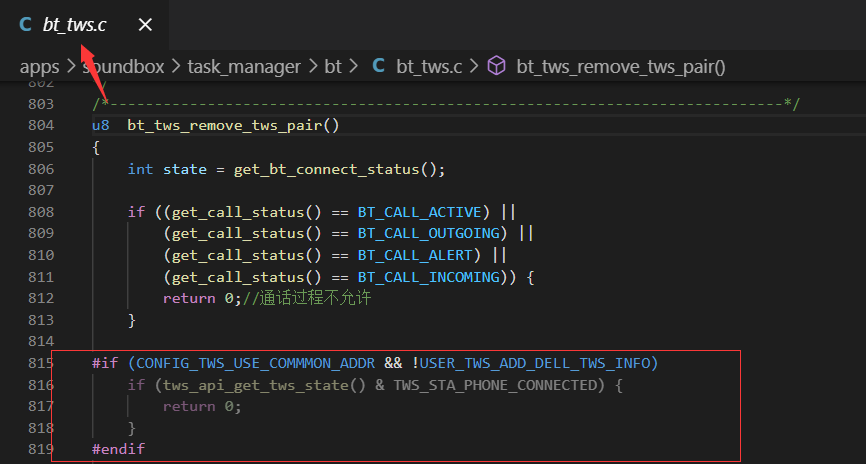The height and width of the screenshot is (464, 866).
Task: Click the CONFIG_TWS_USE_COMMMON_ADDR macro
Action: pyautogui.click(x=256, y=363)
